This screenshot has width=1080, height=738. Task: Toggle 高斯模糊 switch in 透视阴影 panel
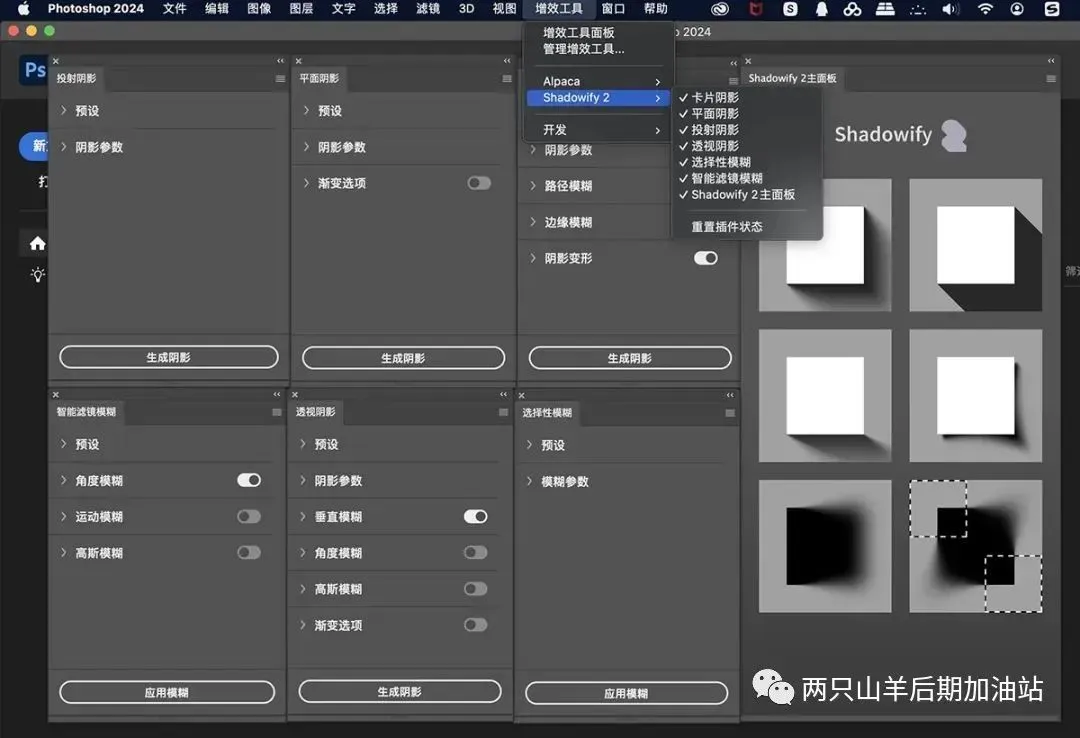pyautogui.click(x=476, y=588)
